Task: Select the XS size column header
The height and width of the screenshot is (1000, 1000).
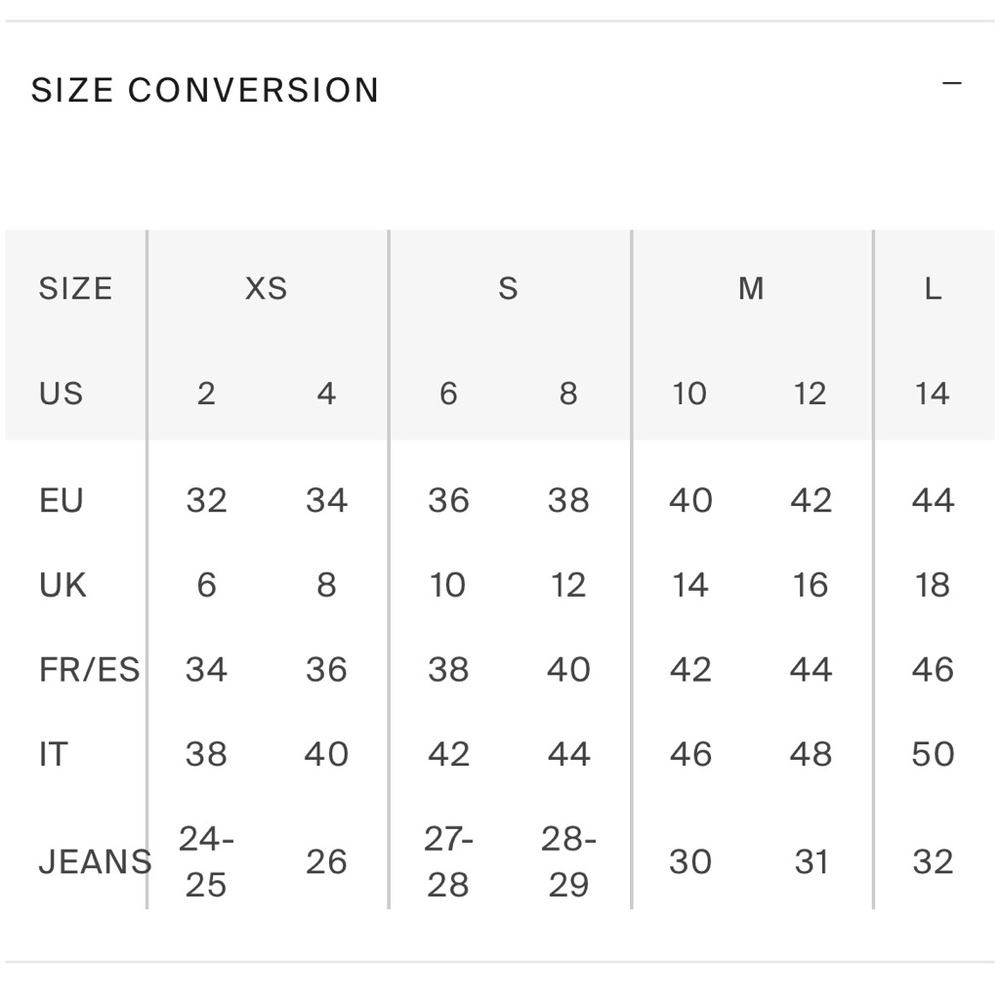Action: tap(266, 288)
